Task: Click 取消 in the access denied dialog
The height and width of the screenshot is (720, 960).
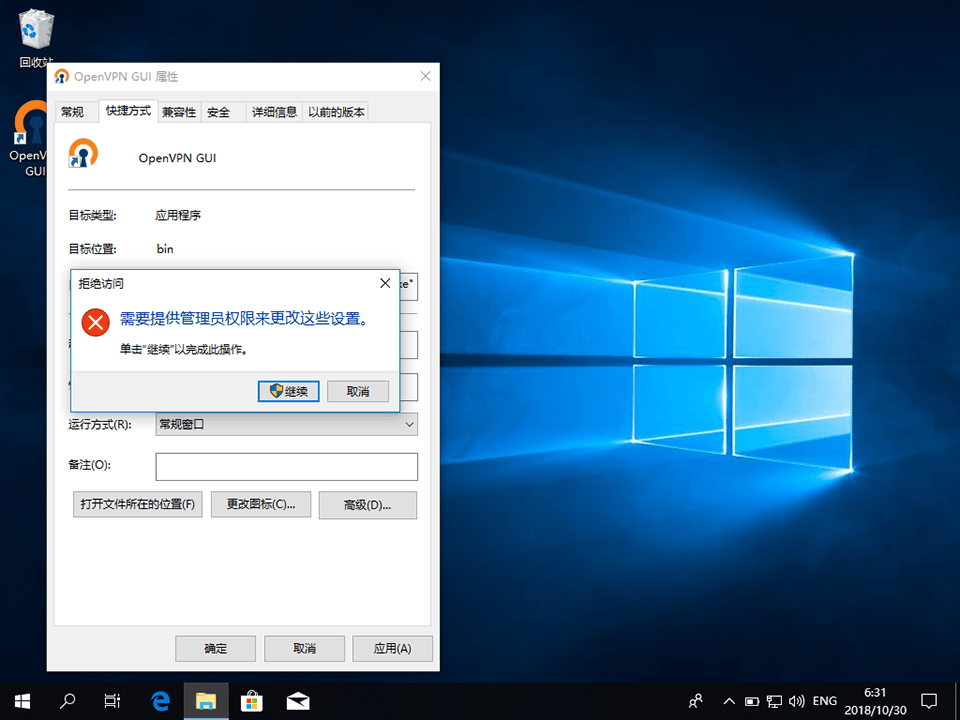Action: tap(358, 391)
